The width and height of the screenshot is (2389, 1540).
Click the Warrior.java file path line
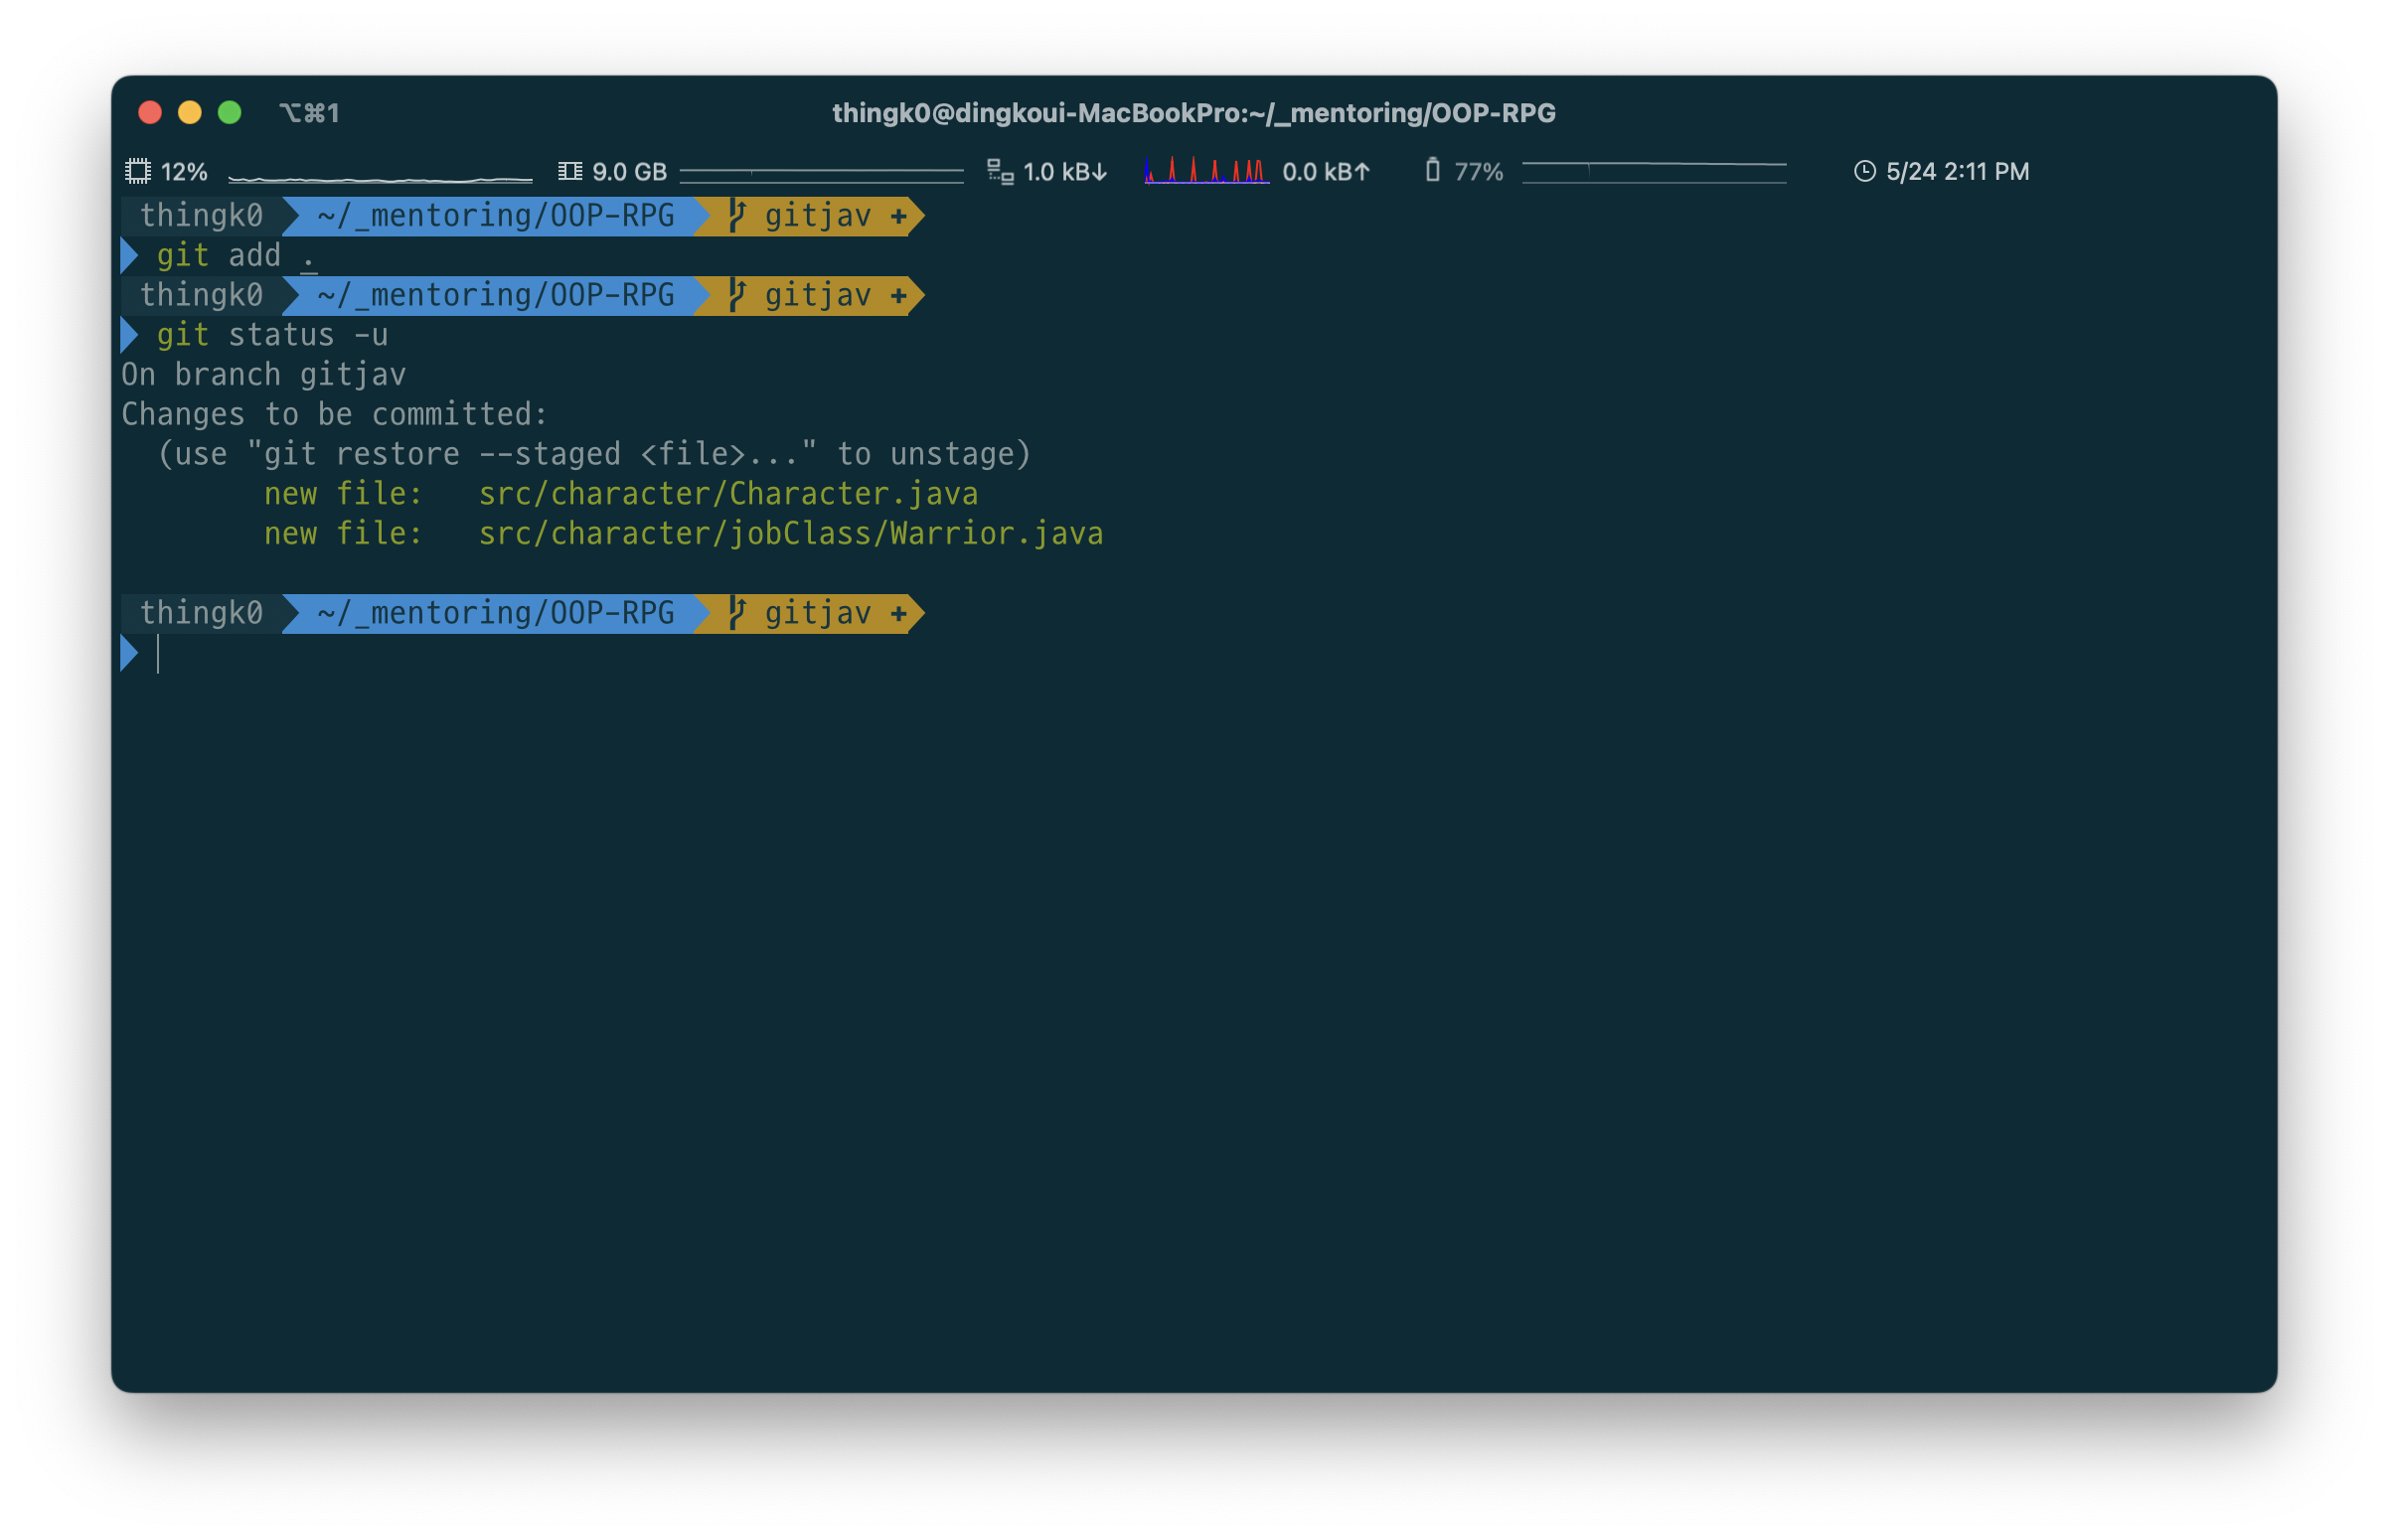[790, 534]
